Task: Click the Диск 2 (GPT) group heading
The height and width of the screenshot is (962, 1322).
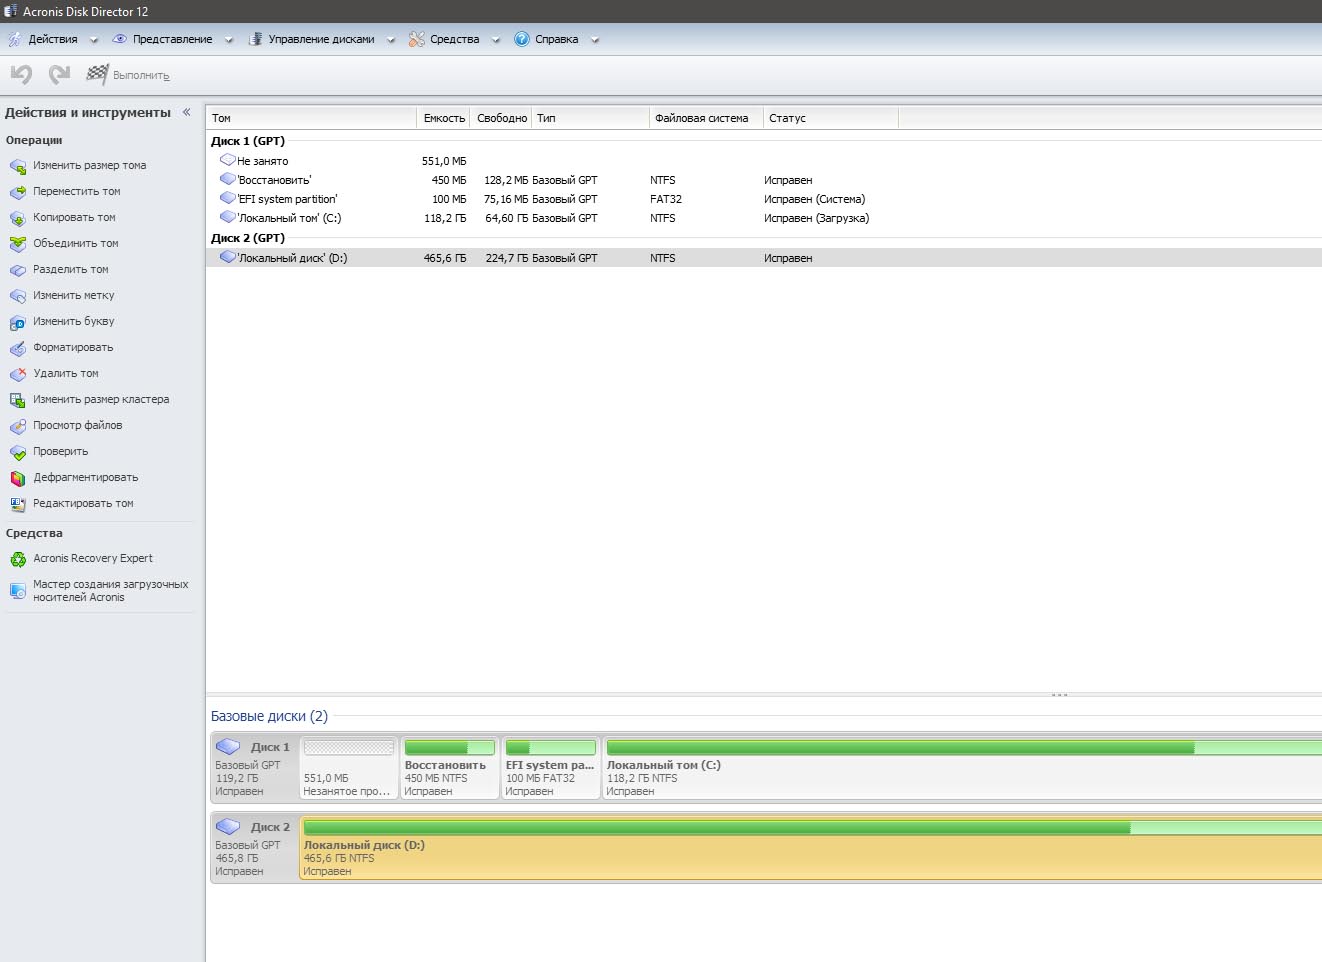Action: click(x=248, y=238)
